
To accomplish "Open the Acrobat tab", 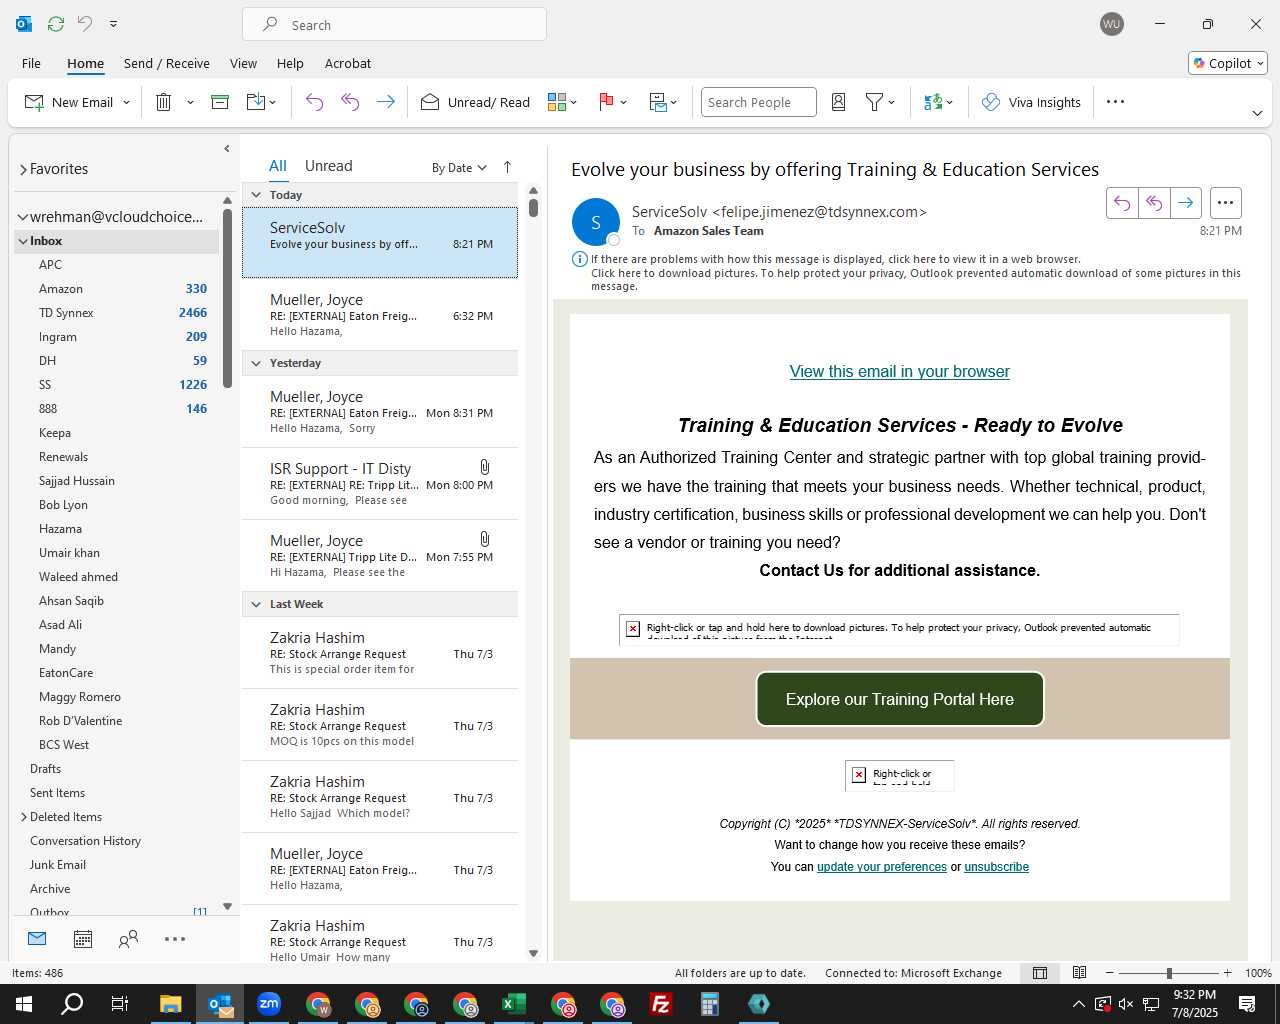I will (348, 63).
